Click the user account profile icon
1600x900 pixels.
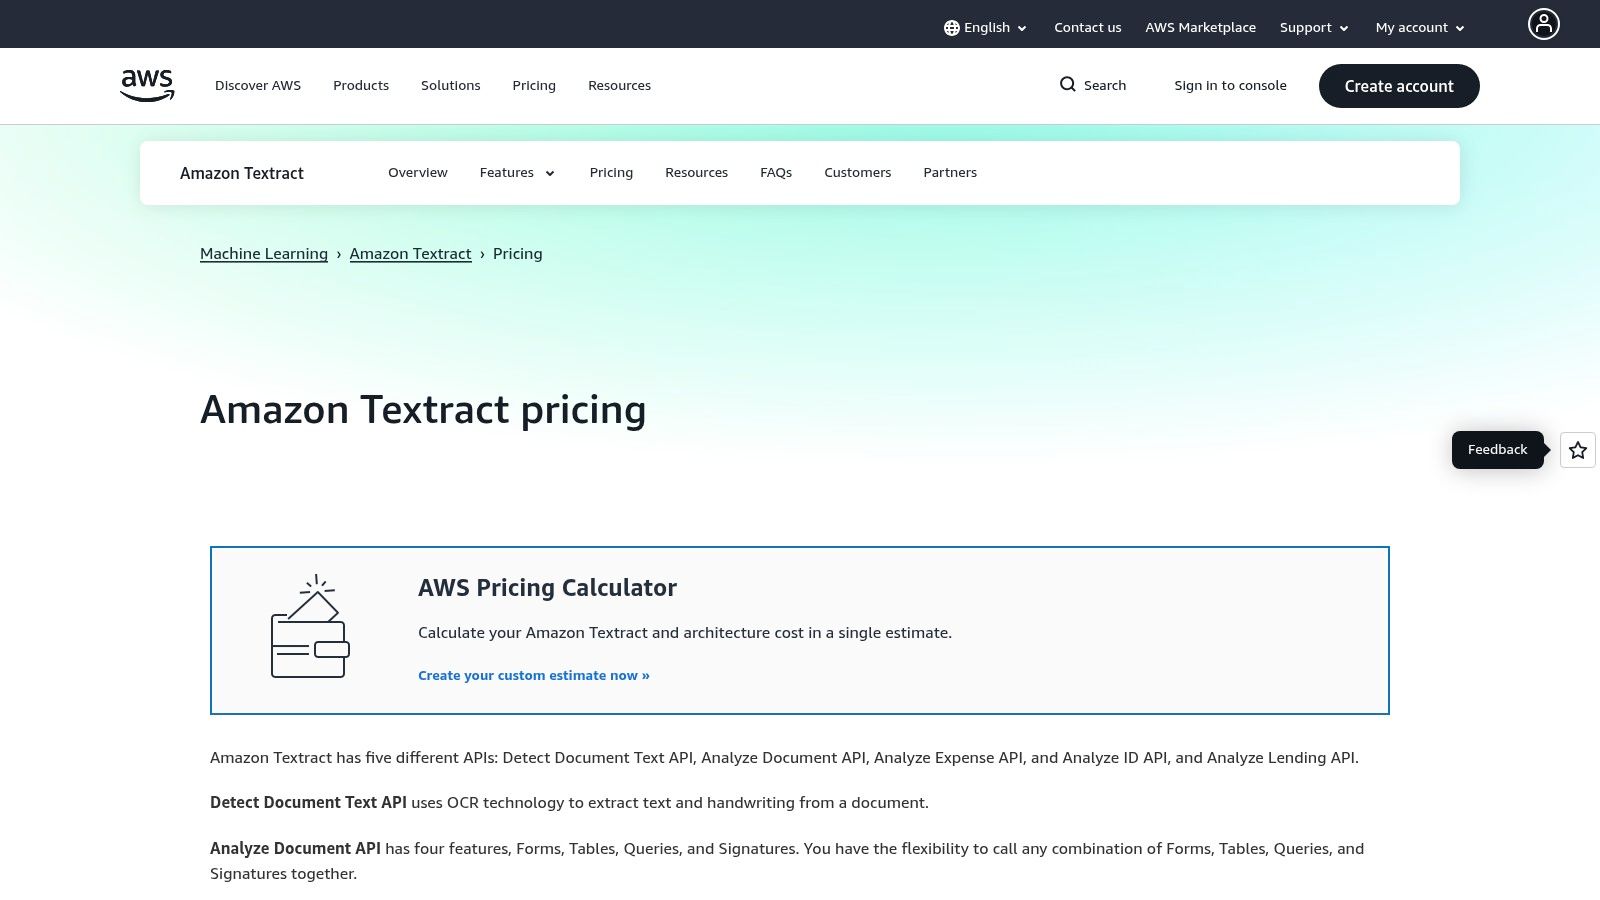(1544, 24)
